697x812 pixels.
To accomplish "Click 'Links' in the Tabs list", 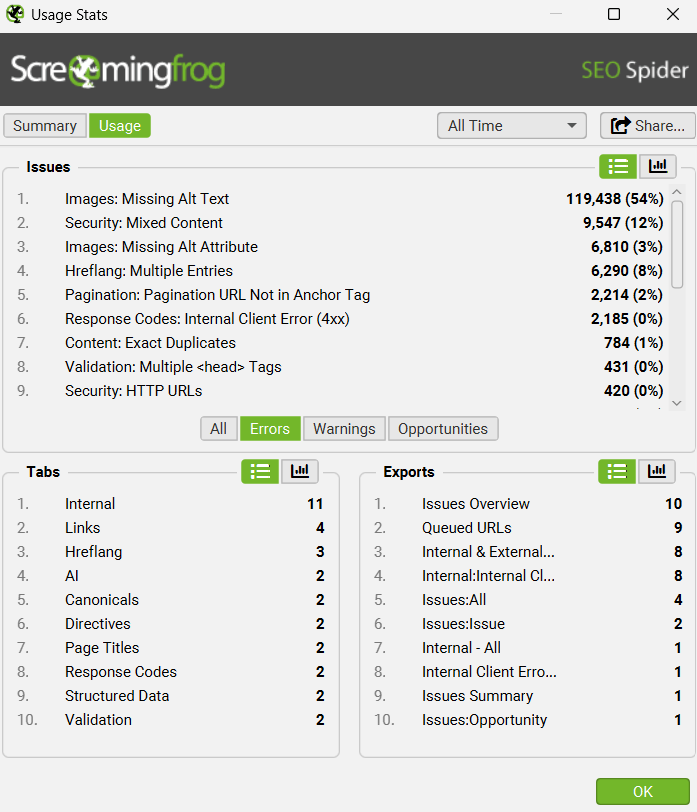I will [83, 528].
